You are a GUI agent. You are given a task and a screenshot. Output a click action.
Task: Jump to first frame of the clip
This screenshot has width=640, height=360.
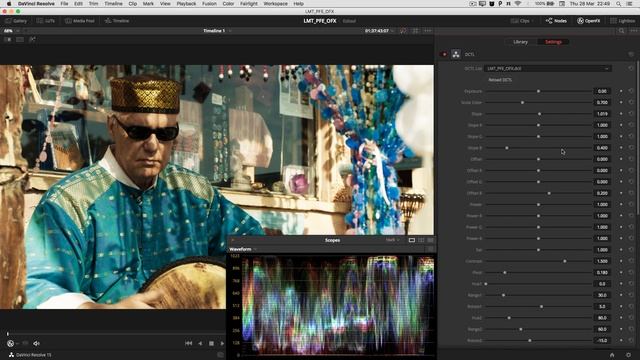[189, 344]
